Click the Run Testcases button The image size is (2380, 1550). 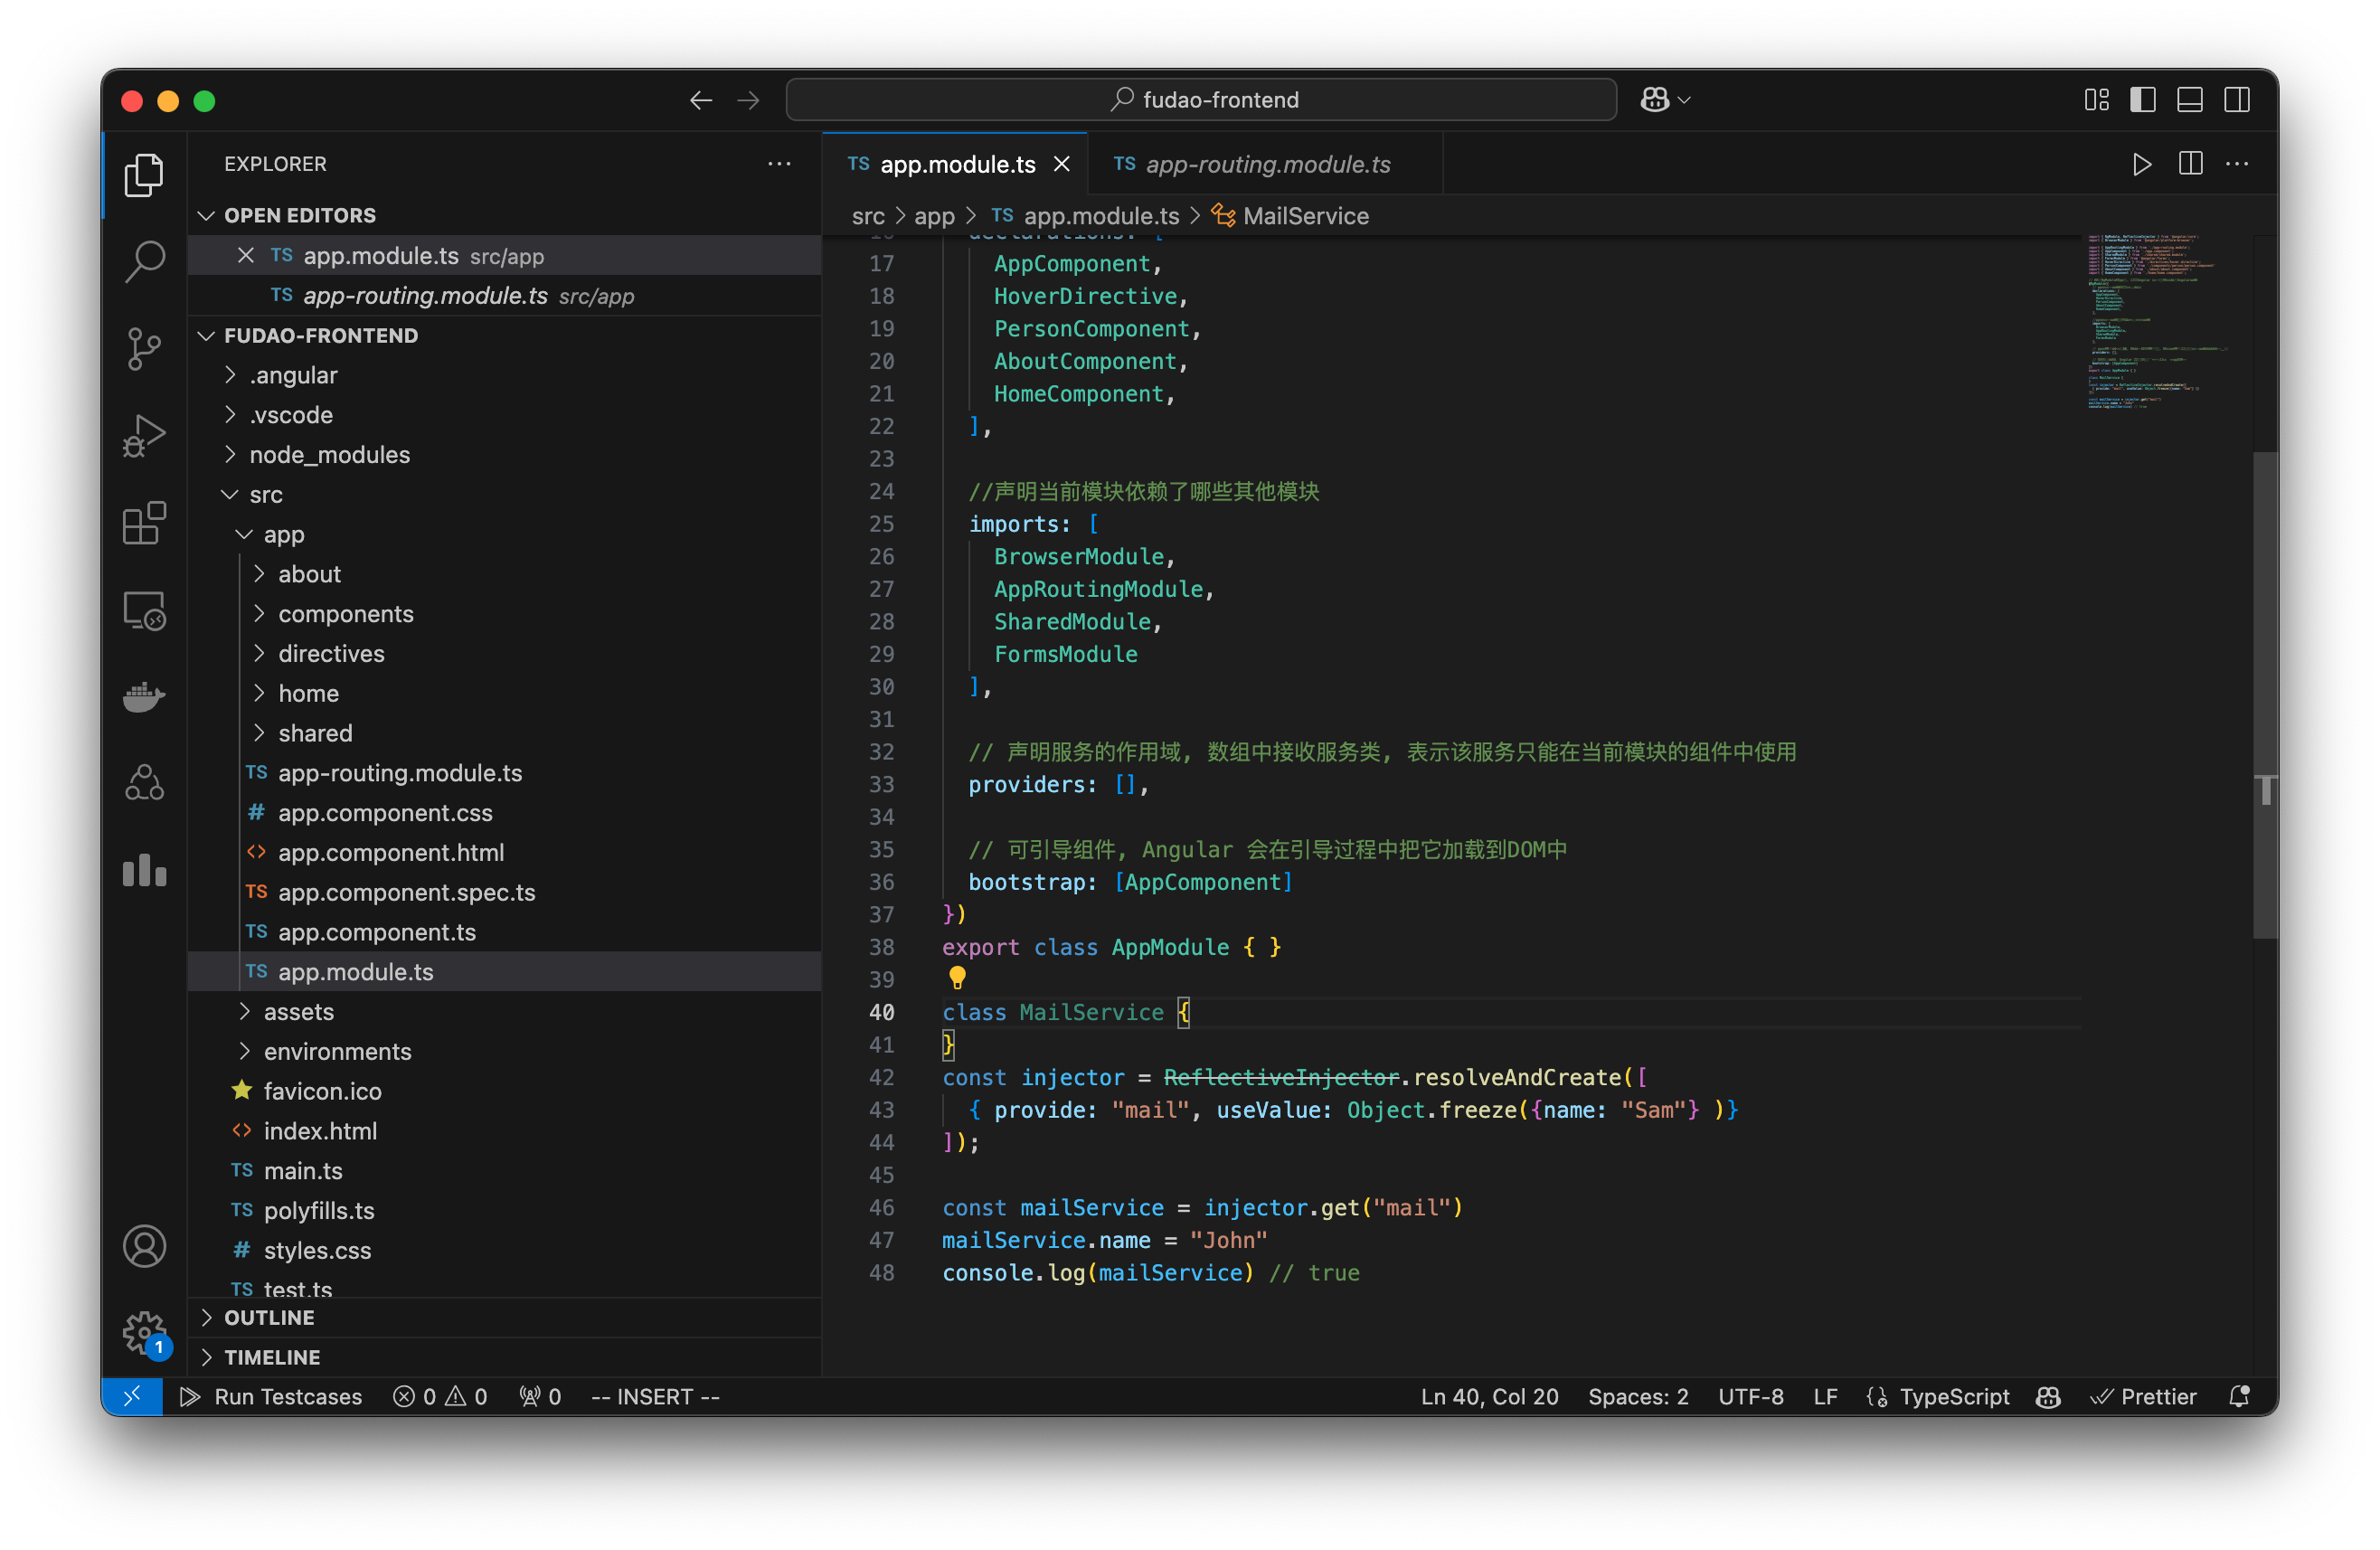click(x=272, y=1397)
